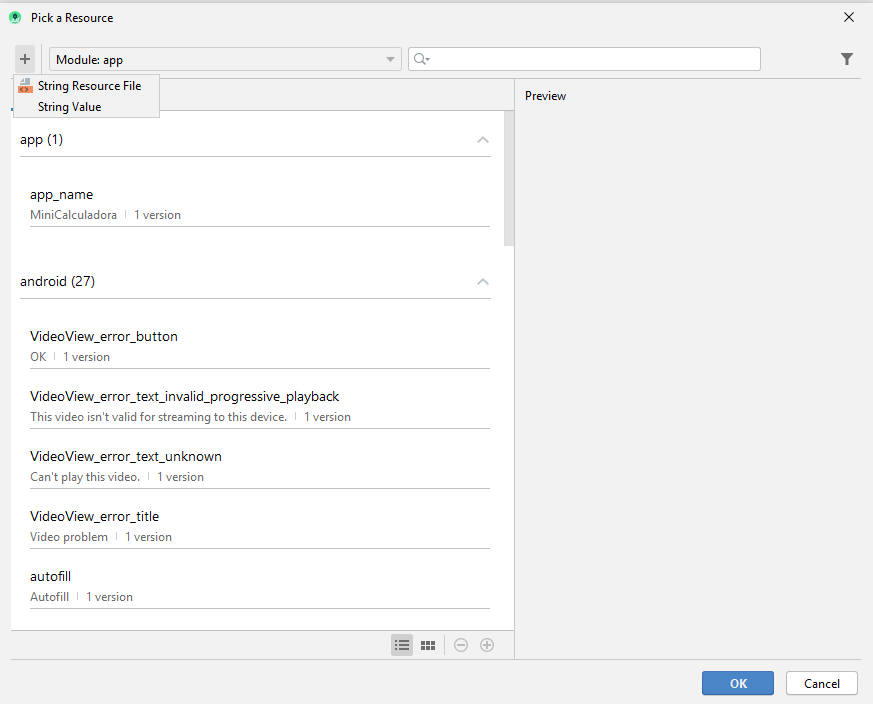The height and width of the screenshot is (704, 873).
Task: Click the resource list vertical scrollbar
Action: coord(509,180)
